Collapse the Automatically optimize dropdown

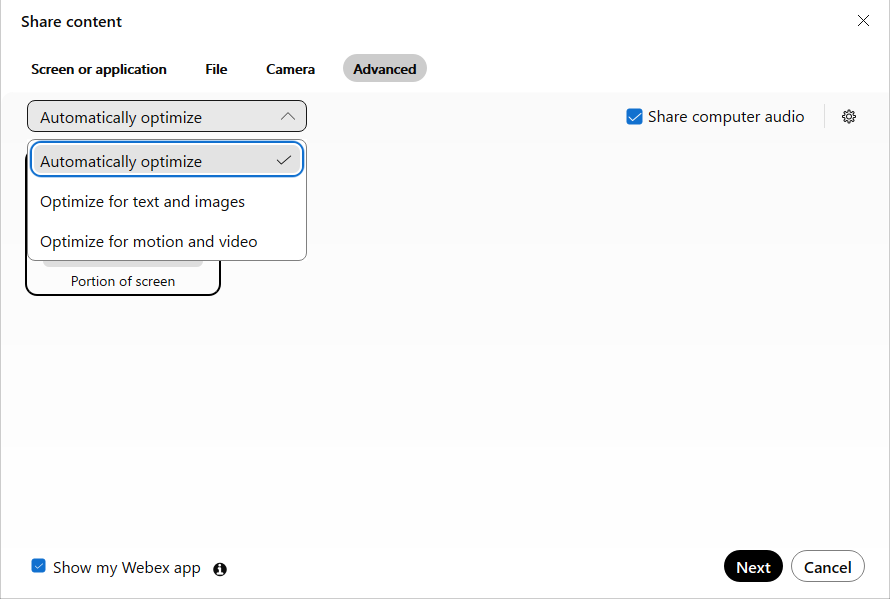pos(167,116)
